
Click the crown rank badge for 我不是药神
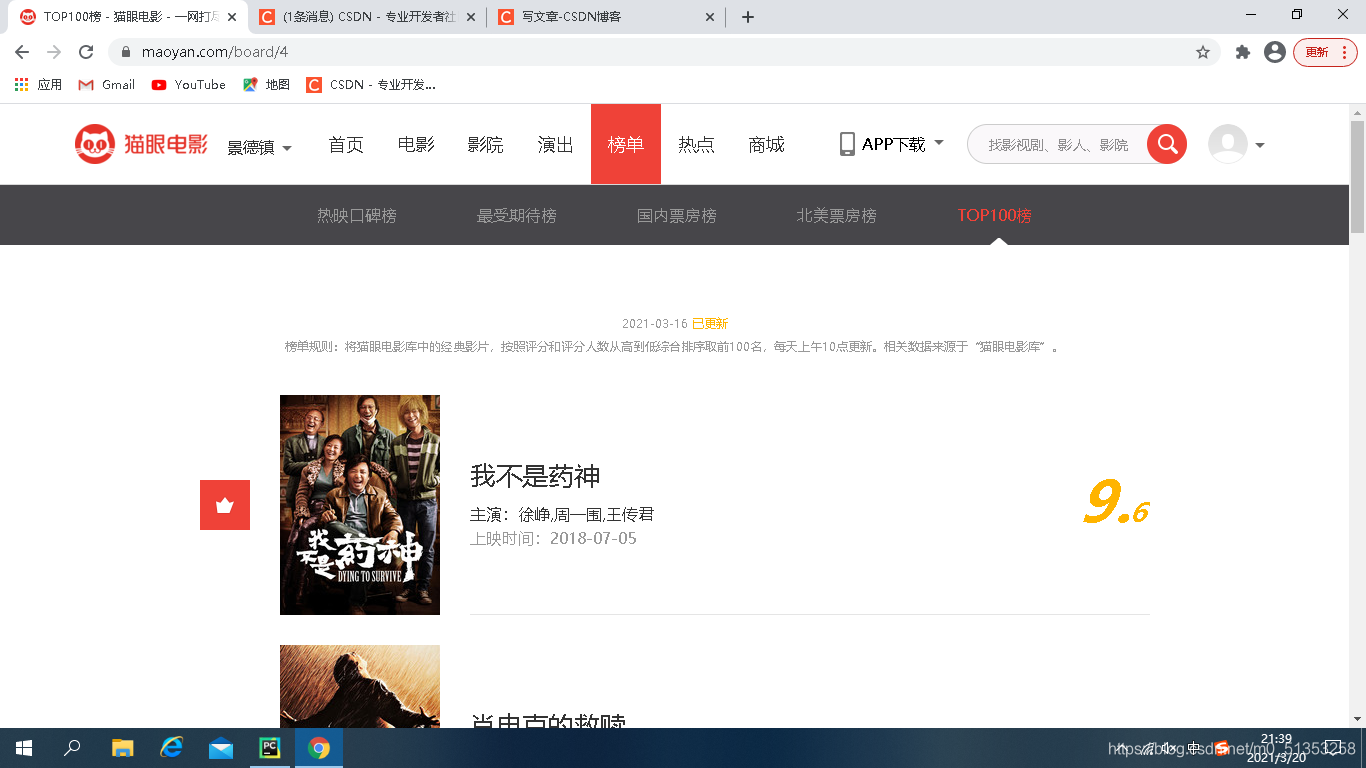point(225,505)
